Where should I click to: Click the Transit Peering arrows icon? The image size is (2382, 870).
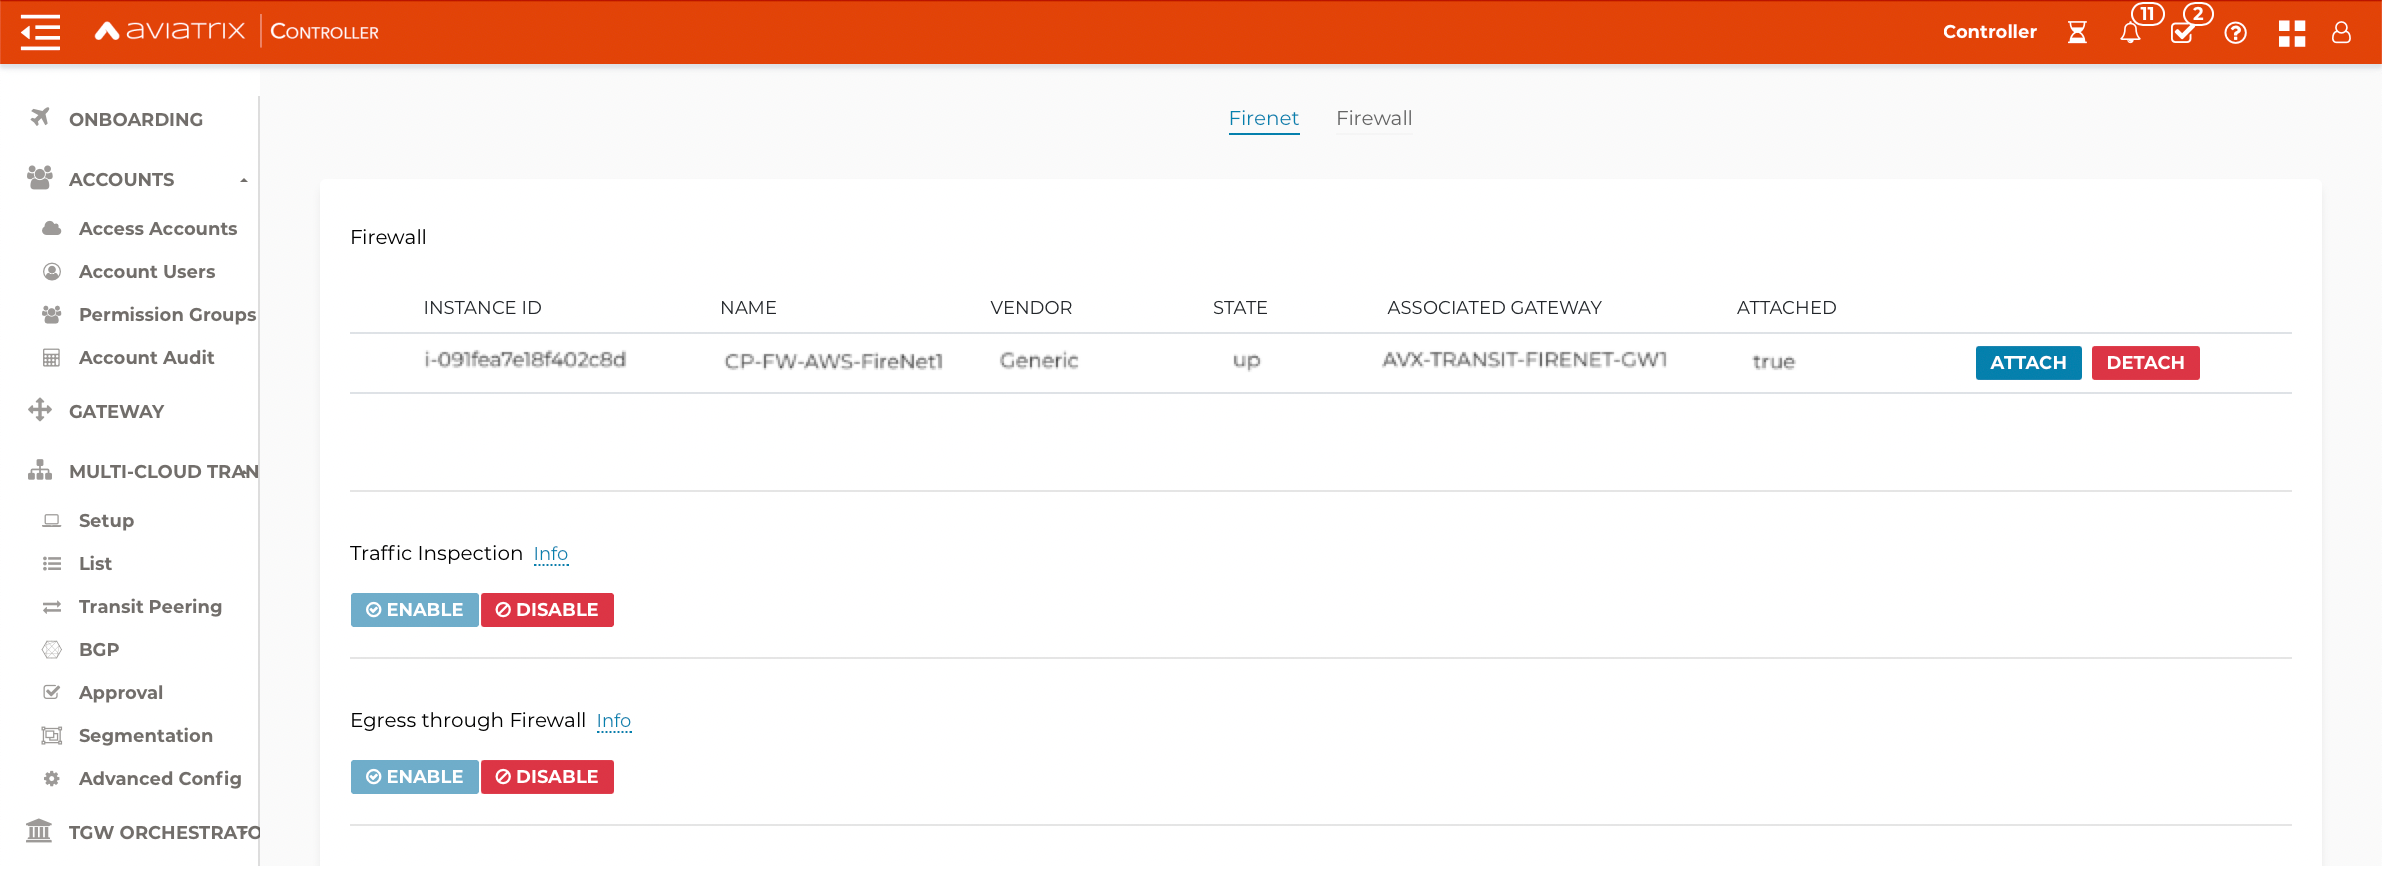[x=52, y=606]
